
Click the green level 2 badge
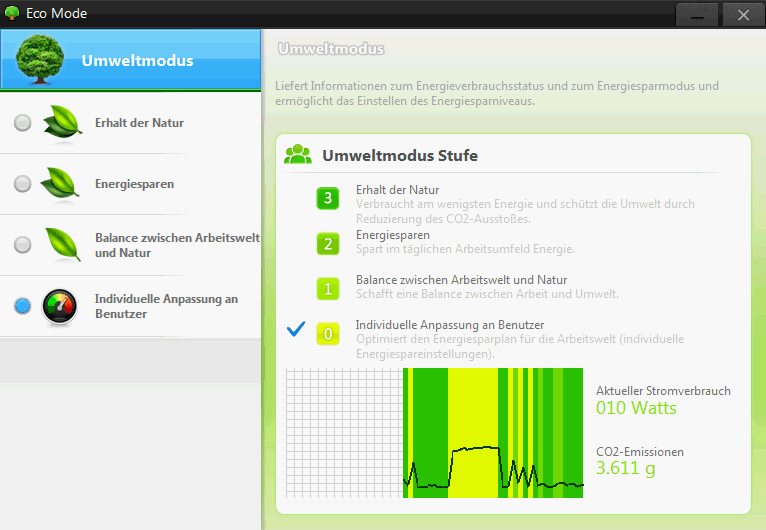pos(328,243)
